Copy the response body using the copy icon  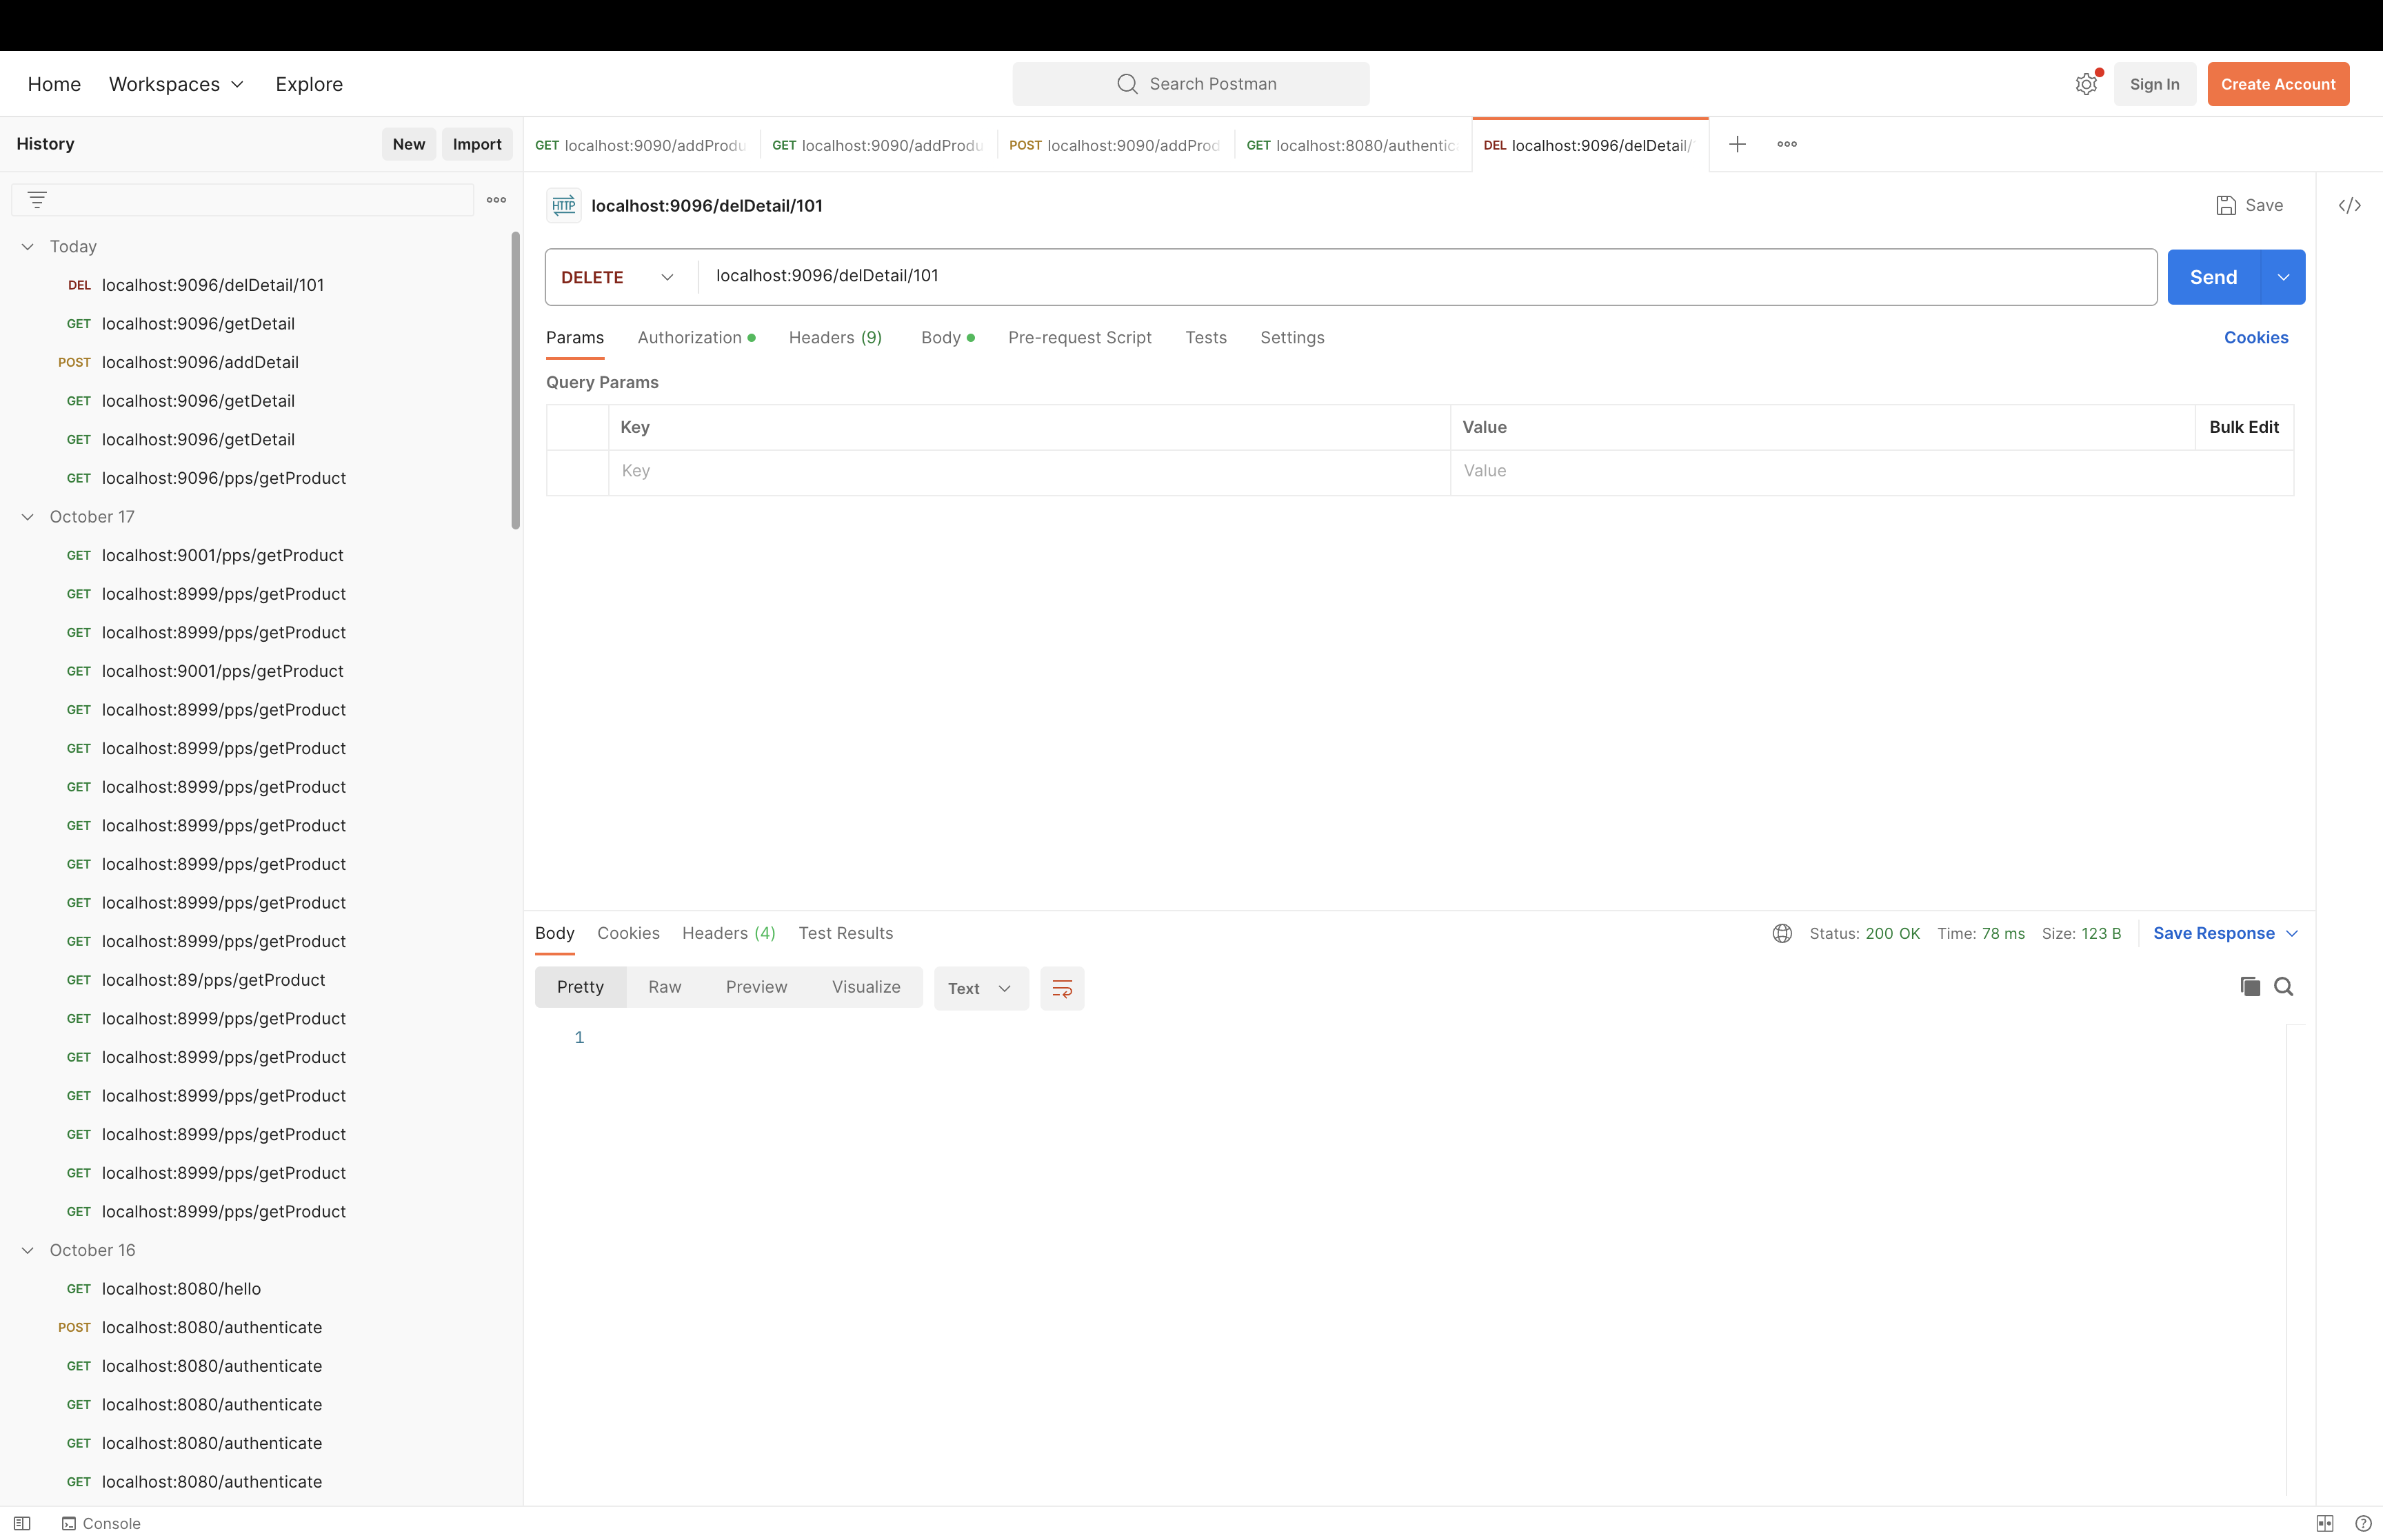pos(2249,986)
